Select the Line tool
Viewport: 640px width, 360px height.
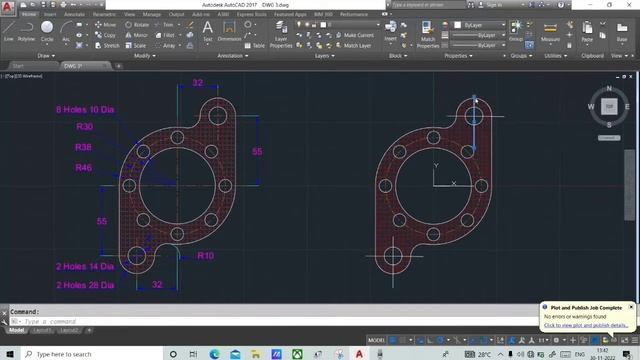[9, 31]
